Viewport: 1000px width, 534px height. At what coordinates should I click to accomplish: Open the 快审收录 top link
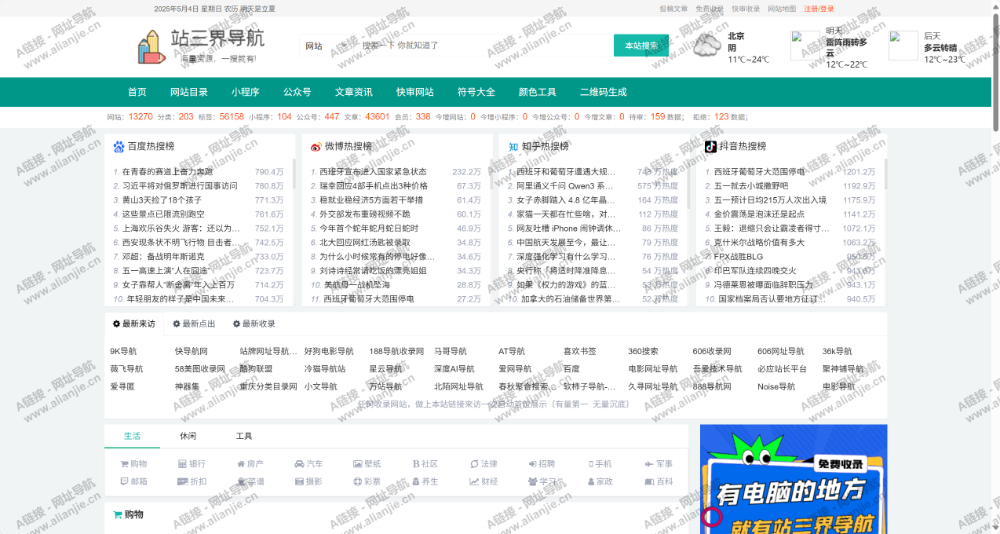(746, 9)
